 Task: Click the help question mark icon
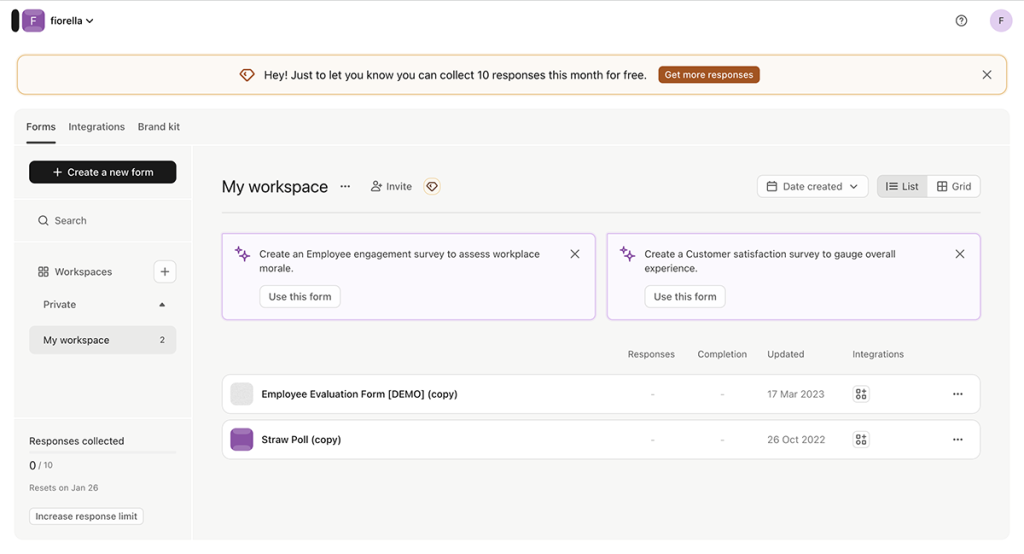961,21
